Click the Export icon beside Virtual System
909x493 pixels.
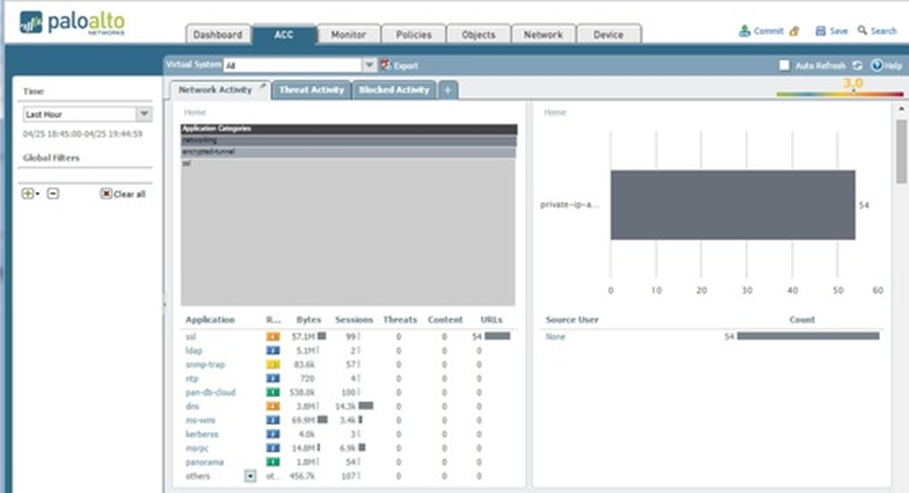(385, 65)
